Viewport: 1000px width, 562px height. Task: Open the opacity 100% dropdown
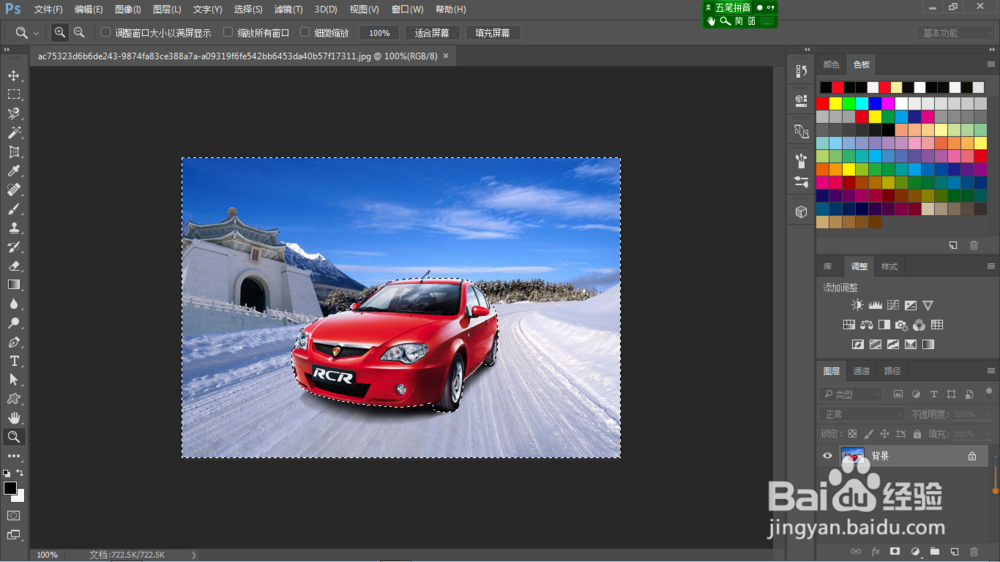click(989, 414)
